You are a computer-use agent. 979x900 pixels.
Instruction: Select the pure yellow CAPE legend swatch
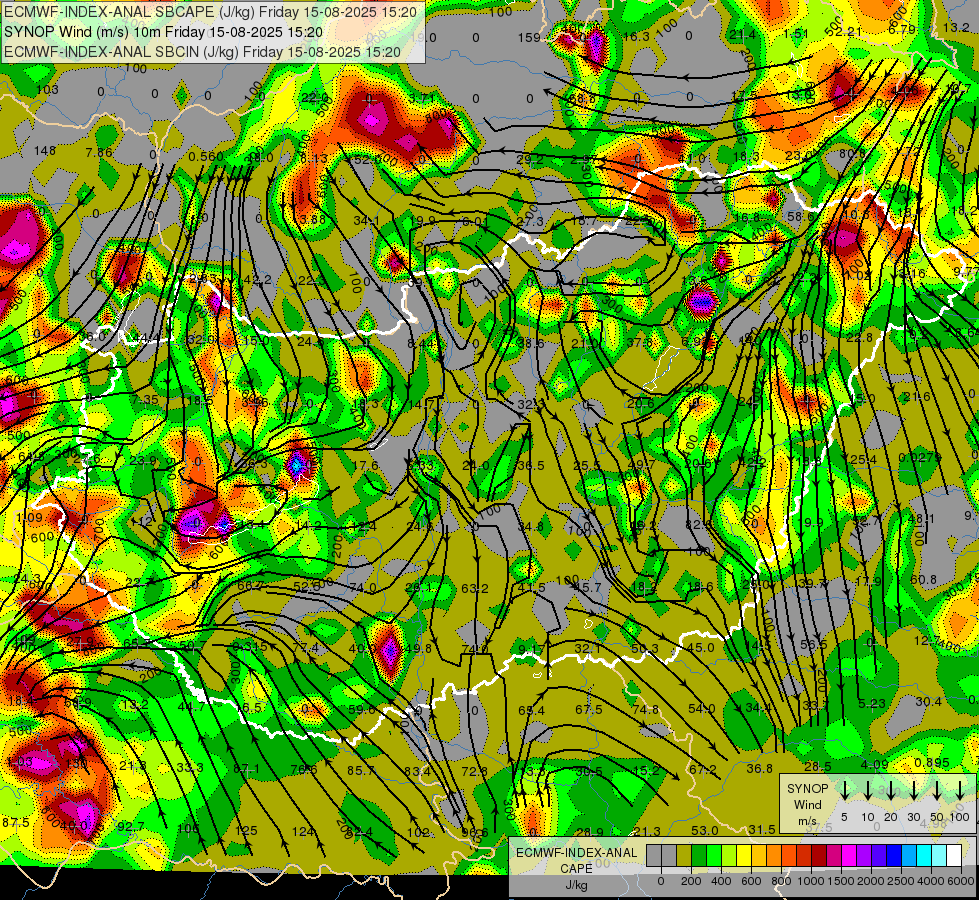[x=744, y=855]
